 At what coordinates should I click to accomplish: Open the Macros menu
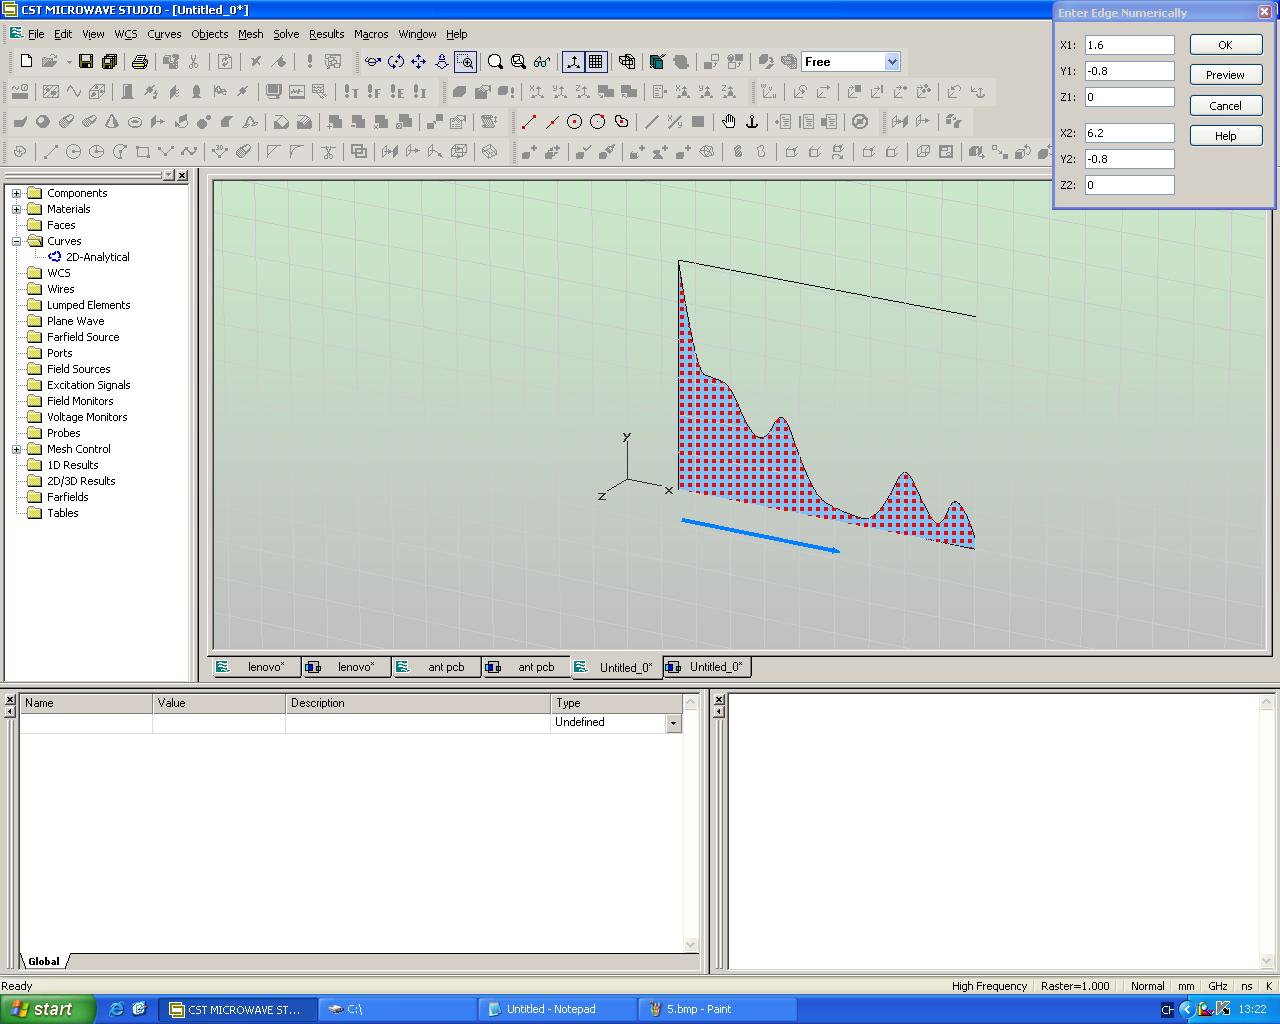click(371, 34)
